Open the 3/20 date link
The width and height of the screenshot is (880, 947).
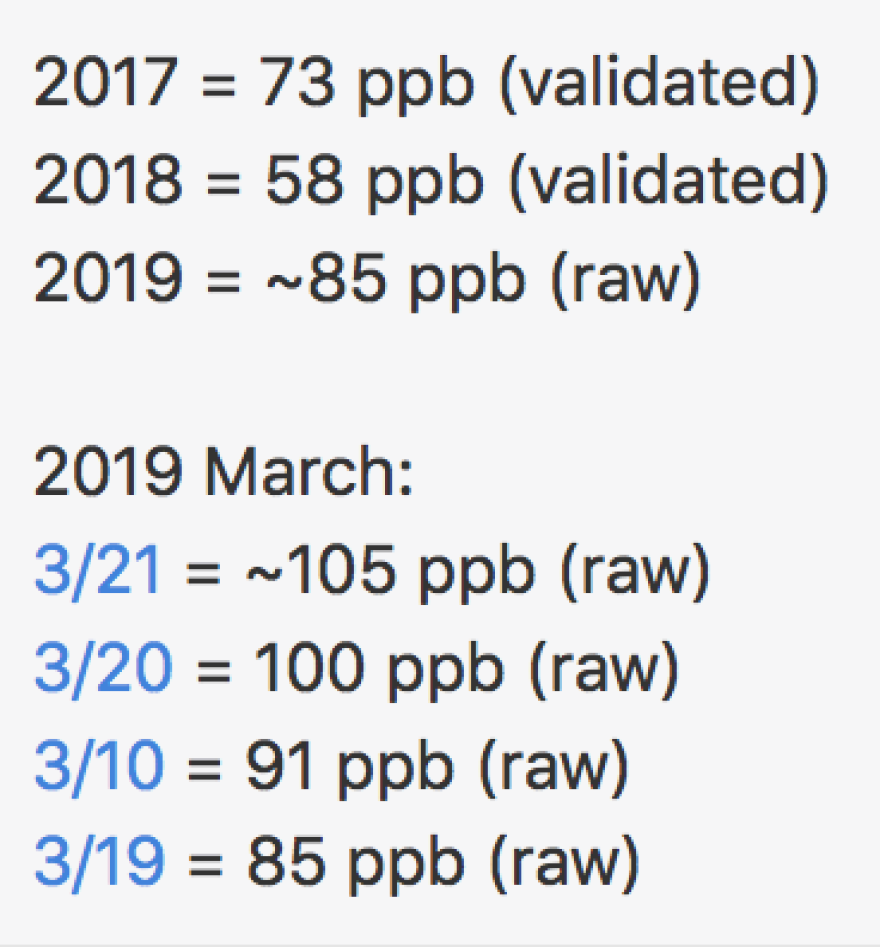click(103, 668)
